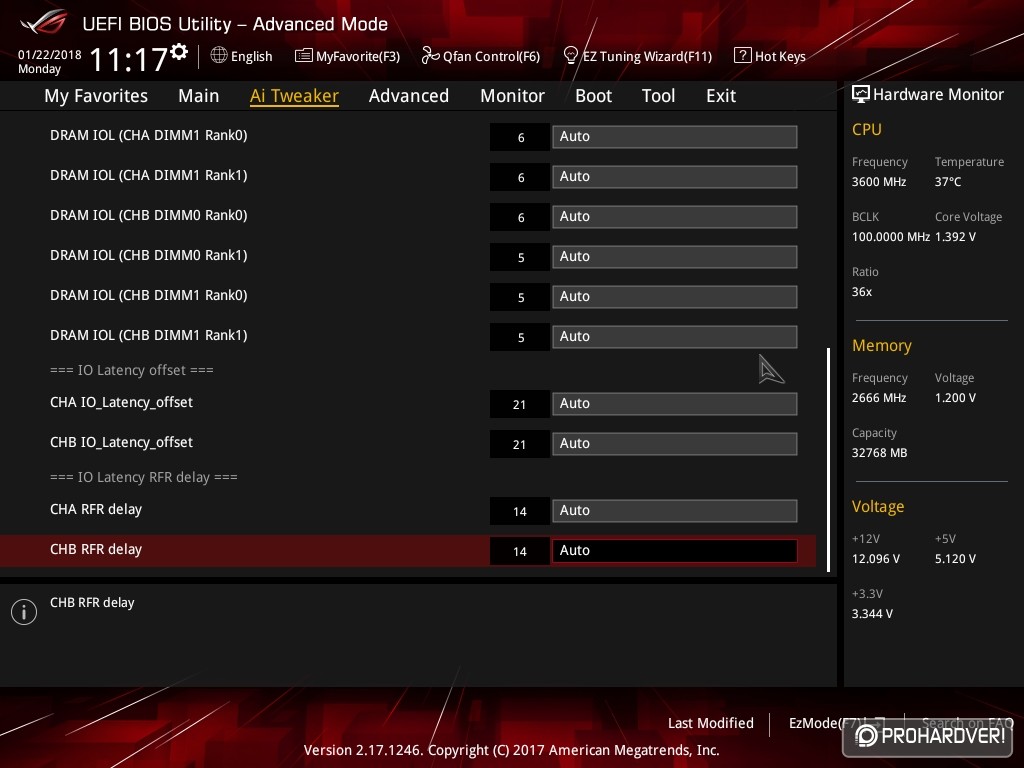1024x768 pixels.
Task: Click the Qfan Control fan icon
Action: [x=430, y=56]
